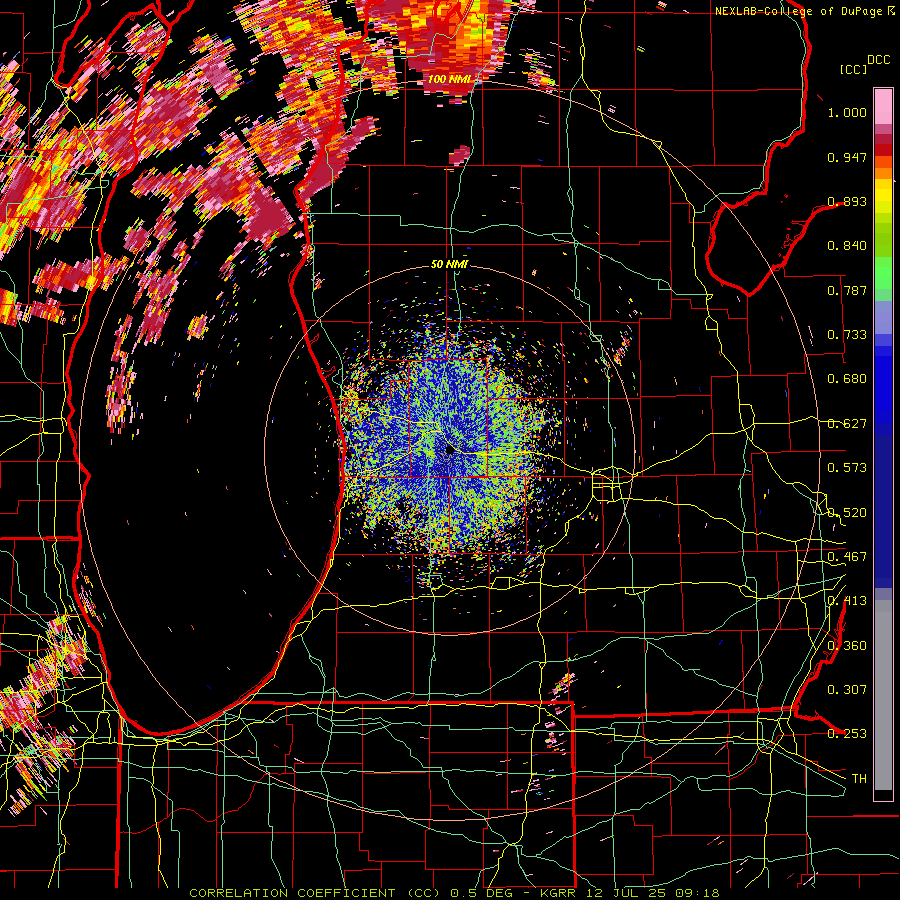Screen dimensions: 900x900
Task: Pick the bright green color bar segment
Action: 883,273
